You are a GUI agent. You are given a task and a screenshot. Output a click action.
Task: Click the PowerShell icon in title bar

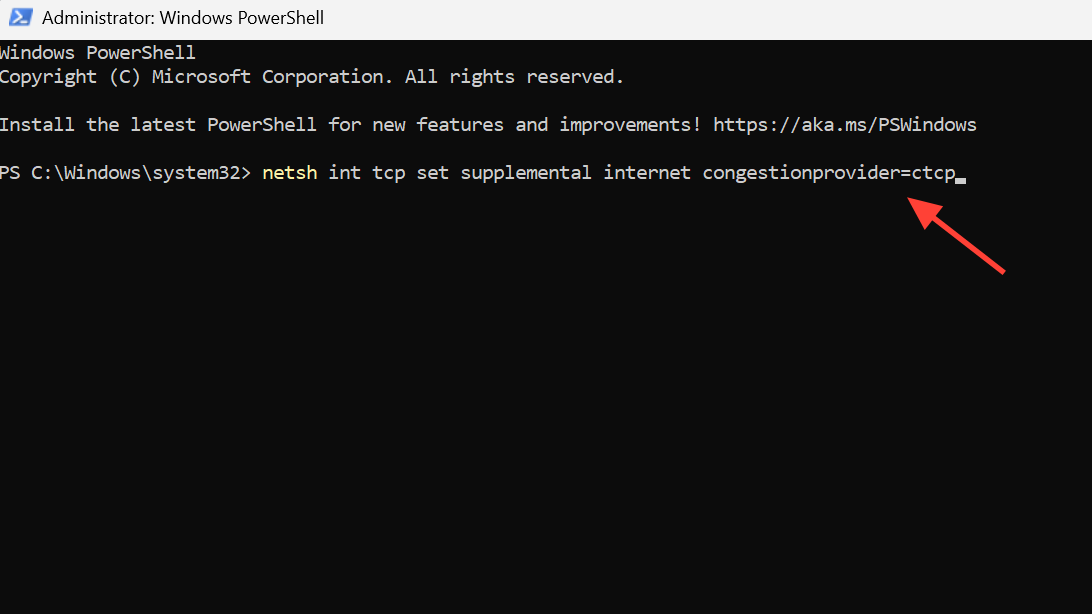19,18
